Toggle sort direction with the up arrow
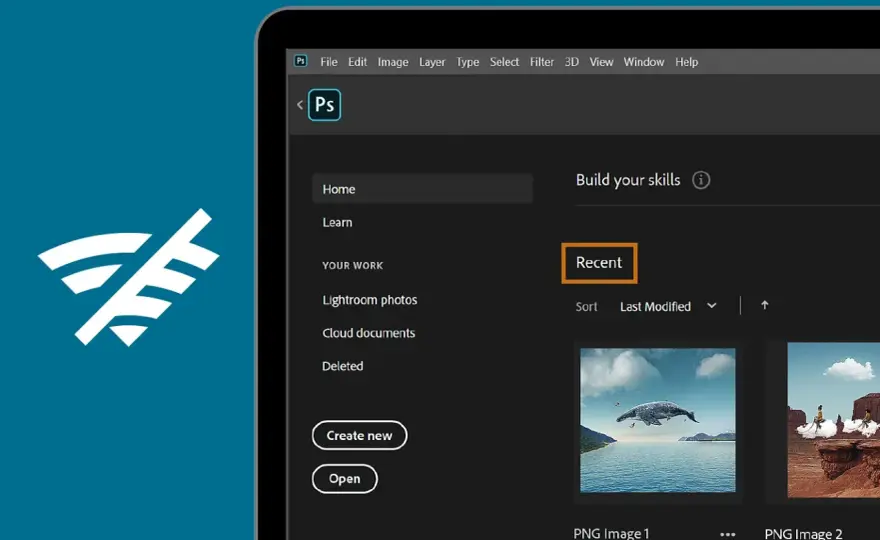Viewport: 880px width, 540px height. tap(764, 305)
